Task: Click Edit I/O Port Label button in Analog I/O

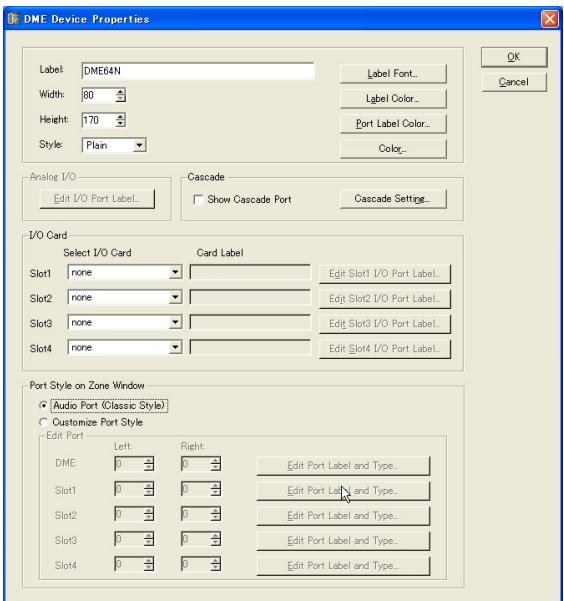Action: pyautogui.click(x=97, y=199)
